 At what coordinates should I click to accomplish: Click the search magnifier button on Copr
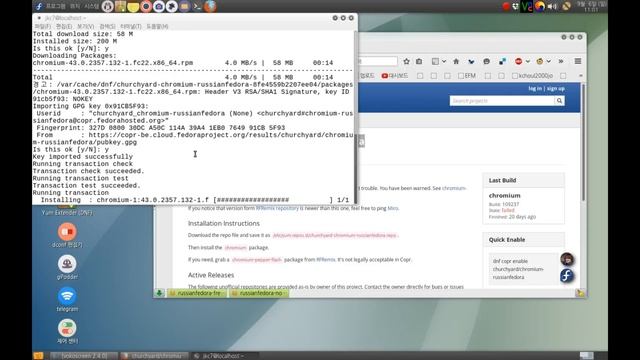click(559, 101)
